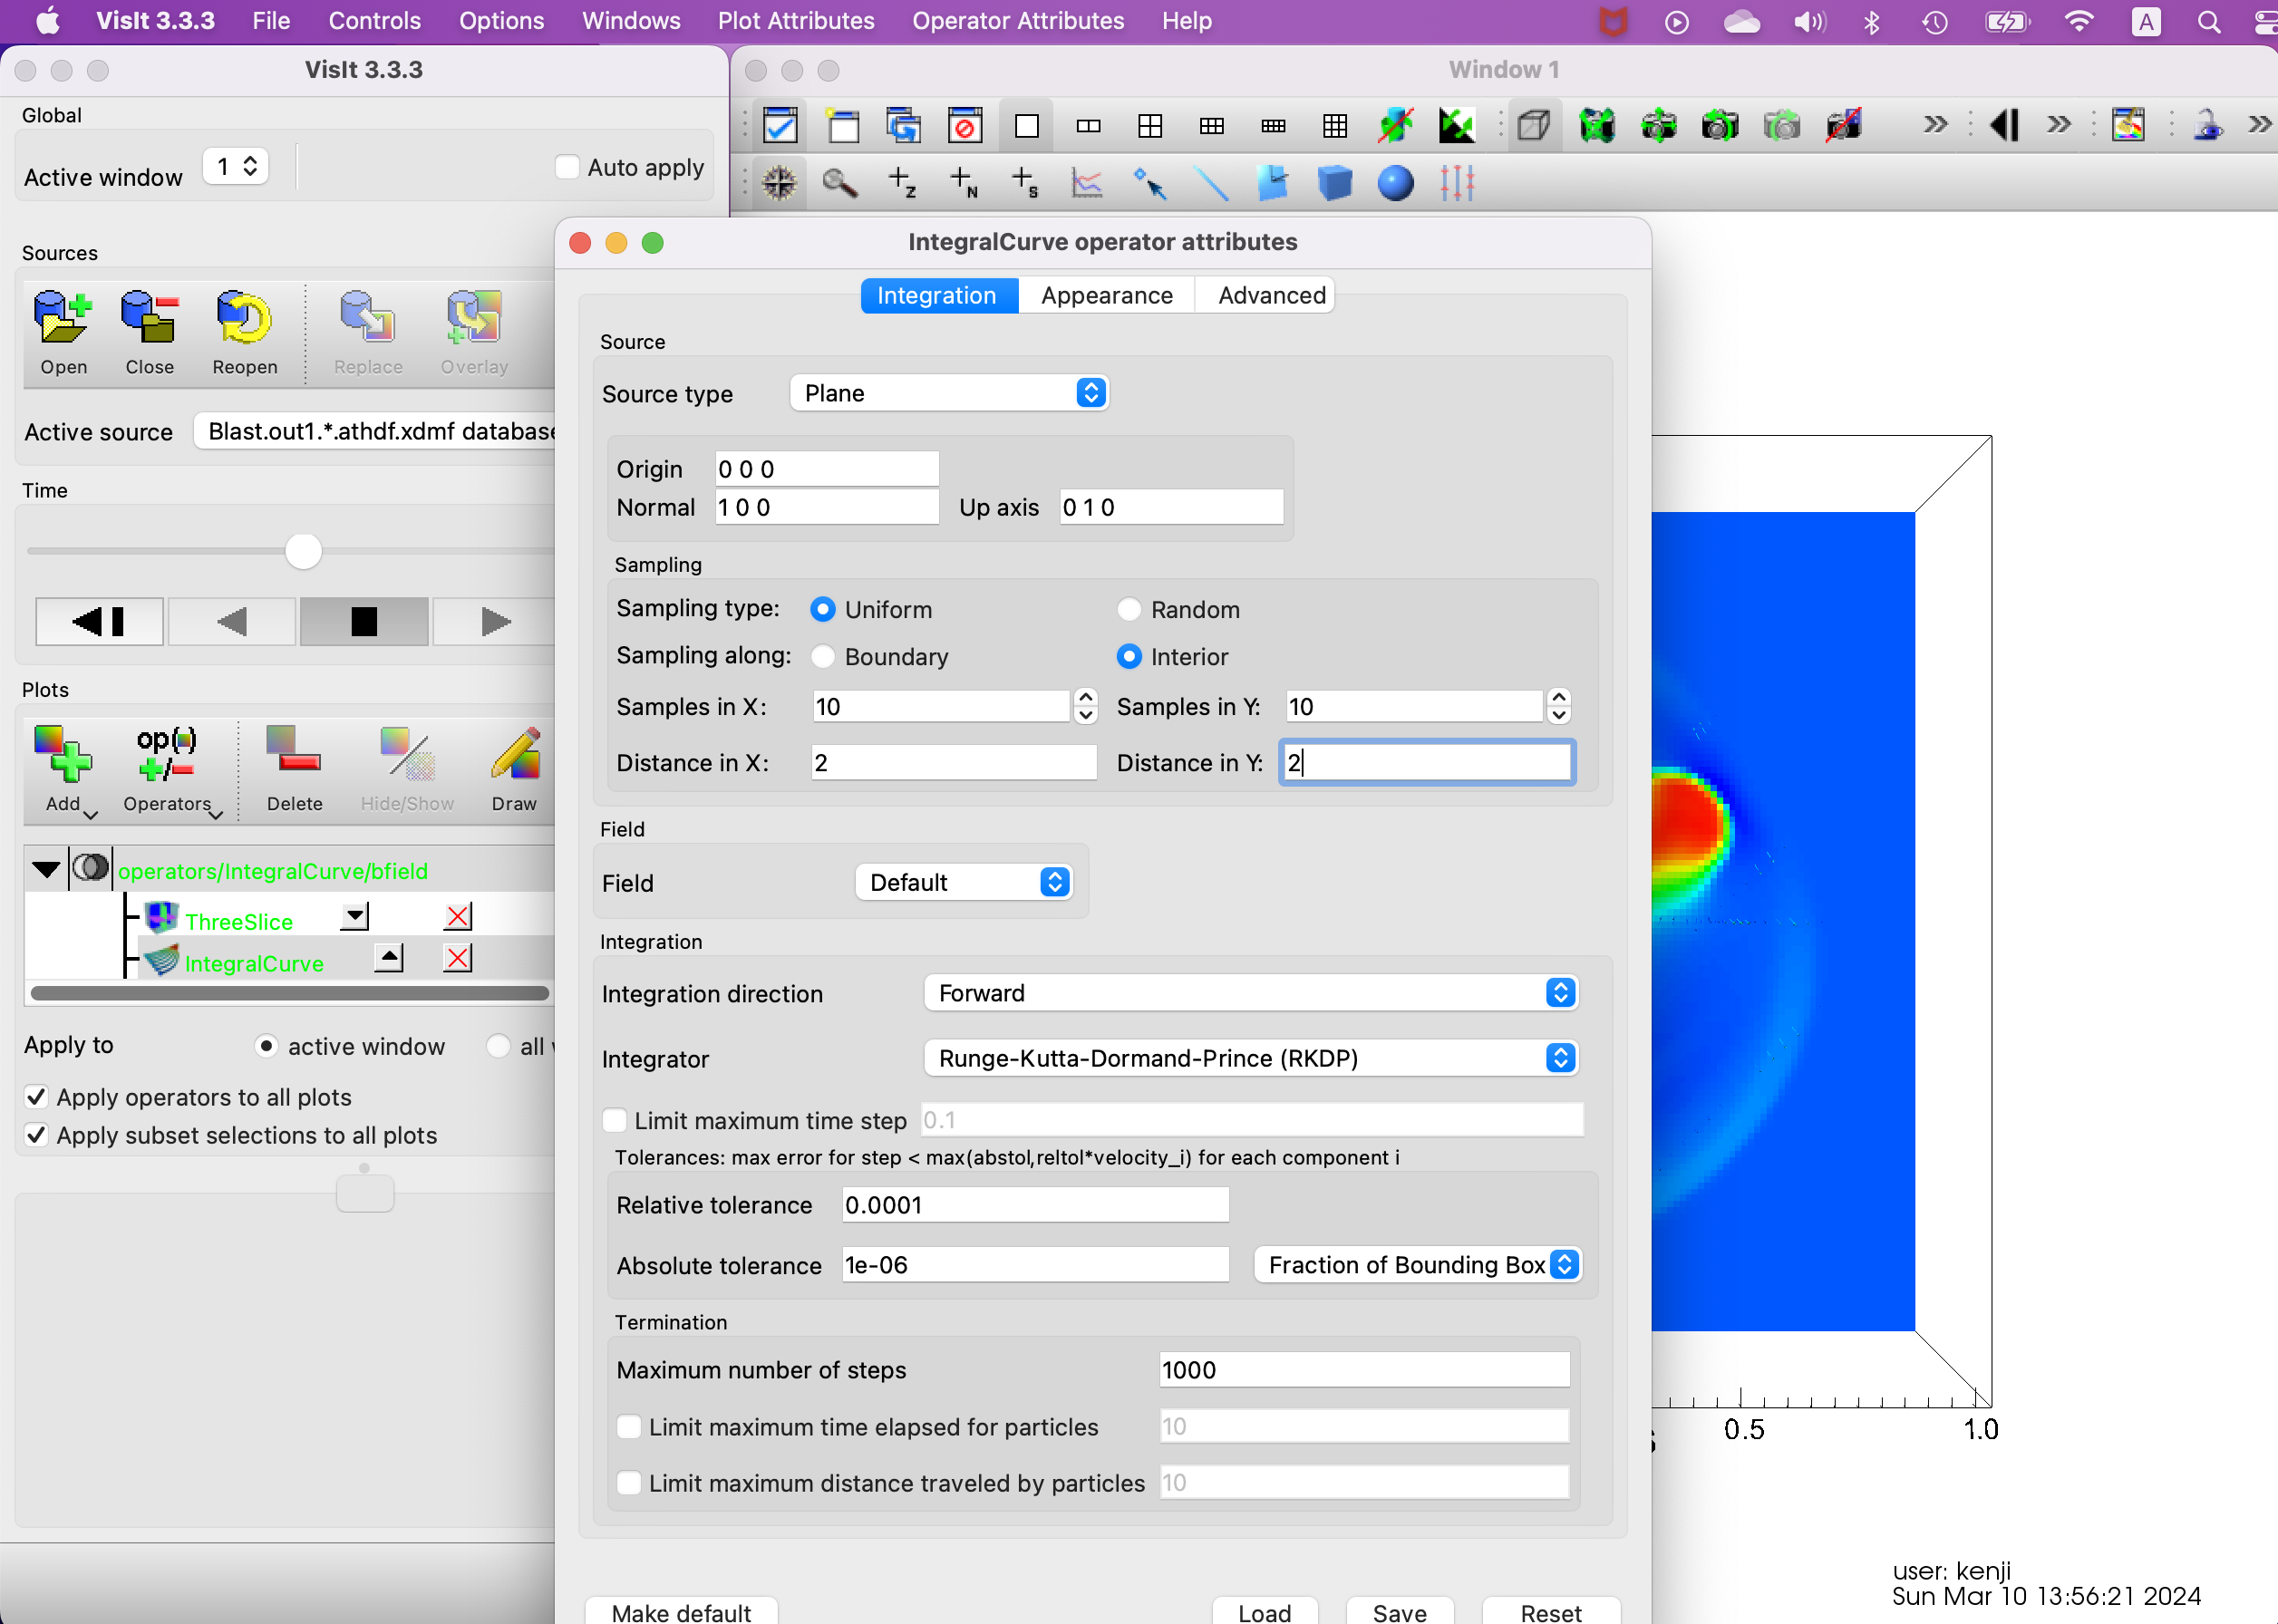Image resolution: width=2278 pixels, height=1624 pixels.
Task: Click the Stop playback button
Action: point(364,621)
